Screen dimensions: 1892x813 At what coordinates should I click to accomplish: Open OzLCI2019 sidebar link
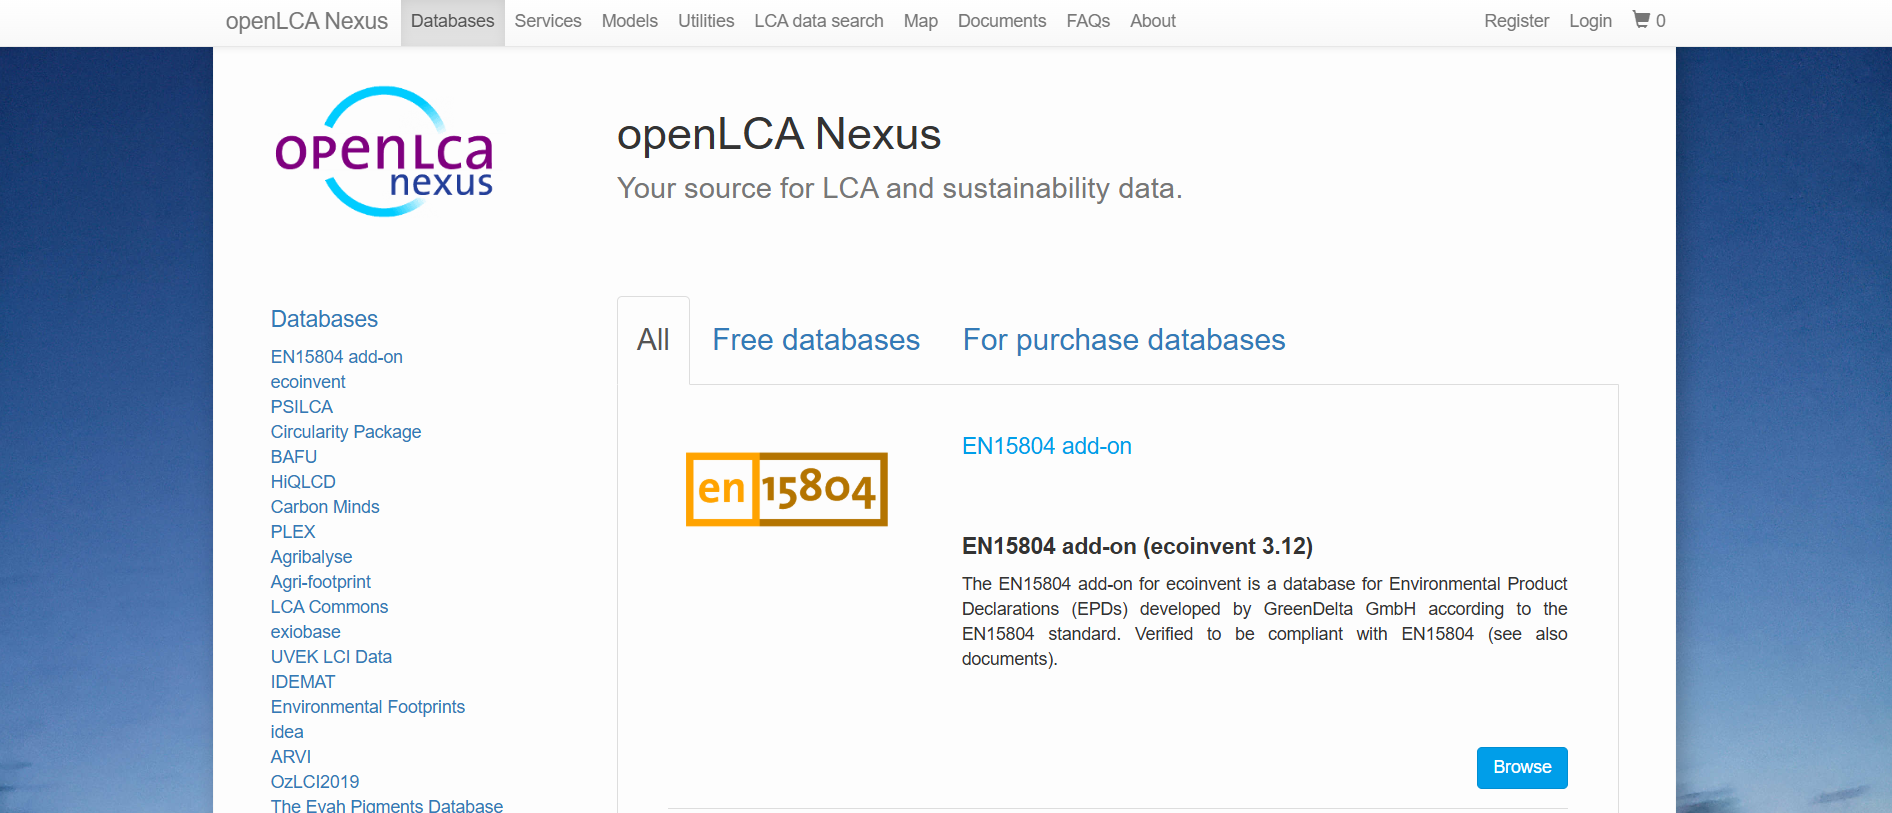(x=315, y=782)
